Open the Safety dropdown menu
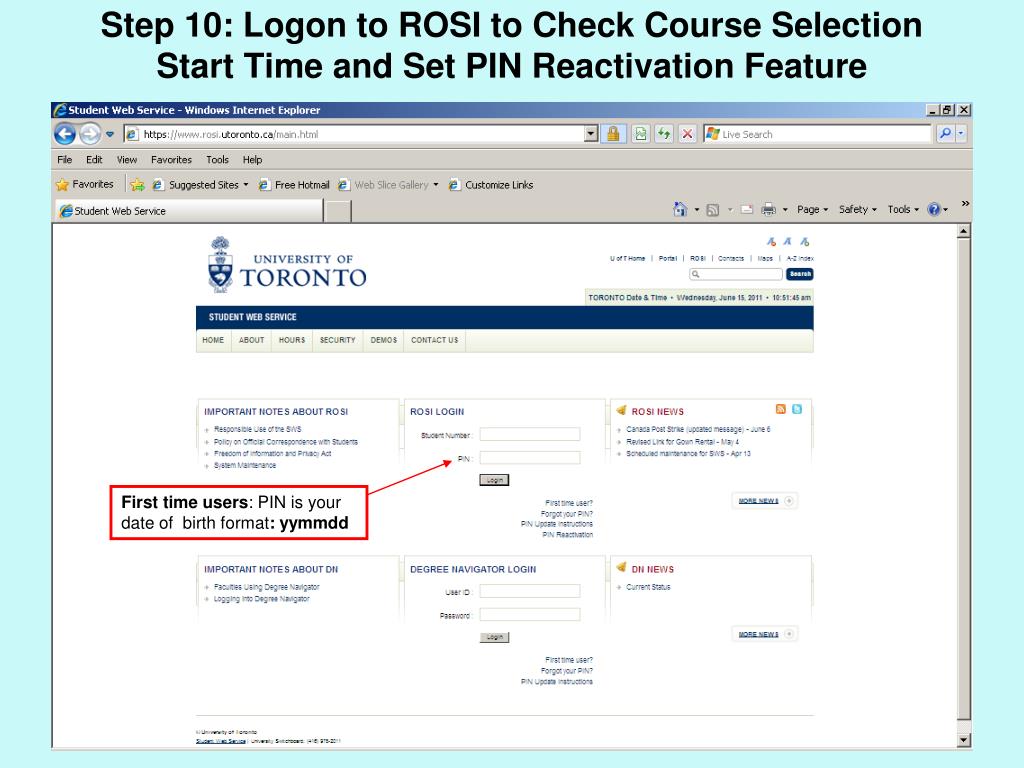This screenshot has height=768, width=1024. [x=857, y=210]
